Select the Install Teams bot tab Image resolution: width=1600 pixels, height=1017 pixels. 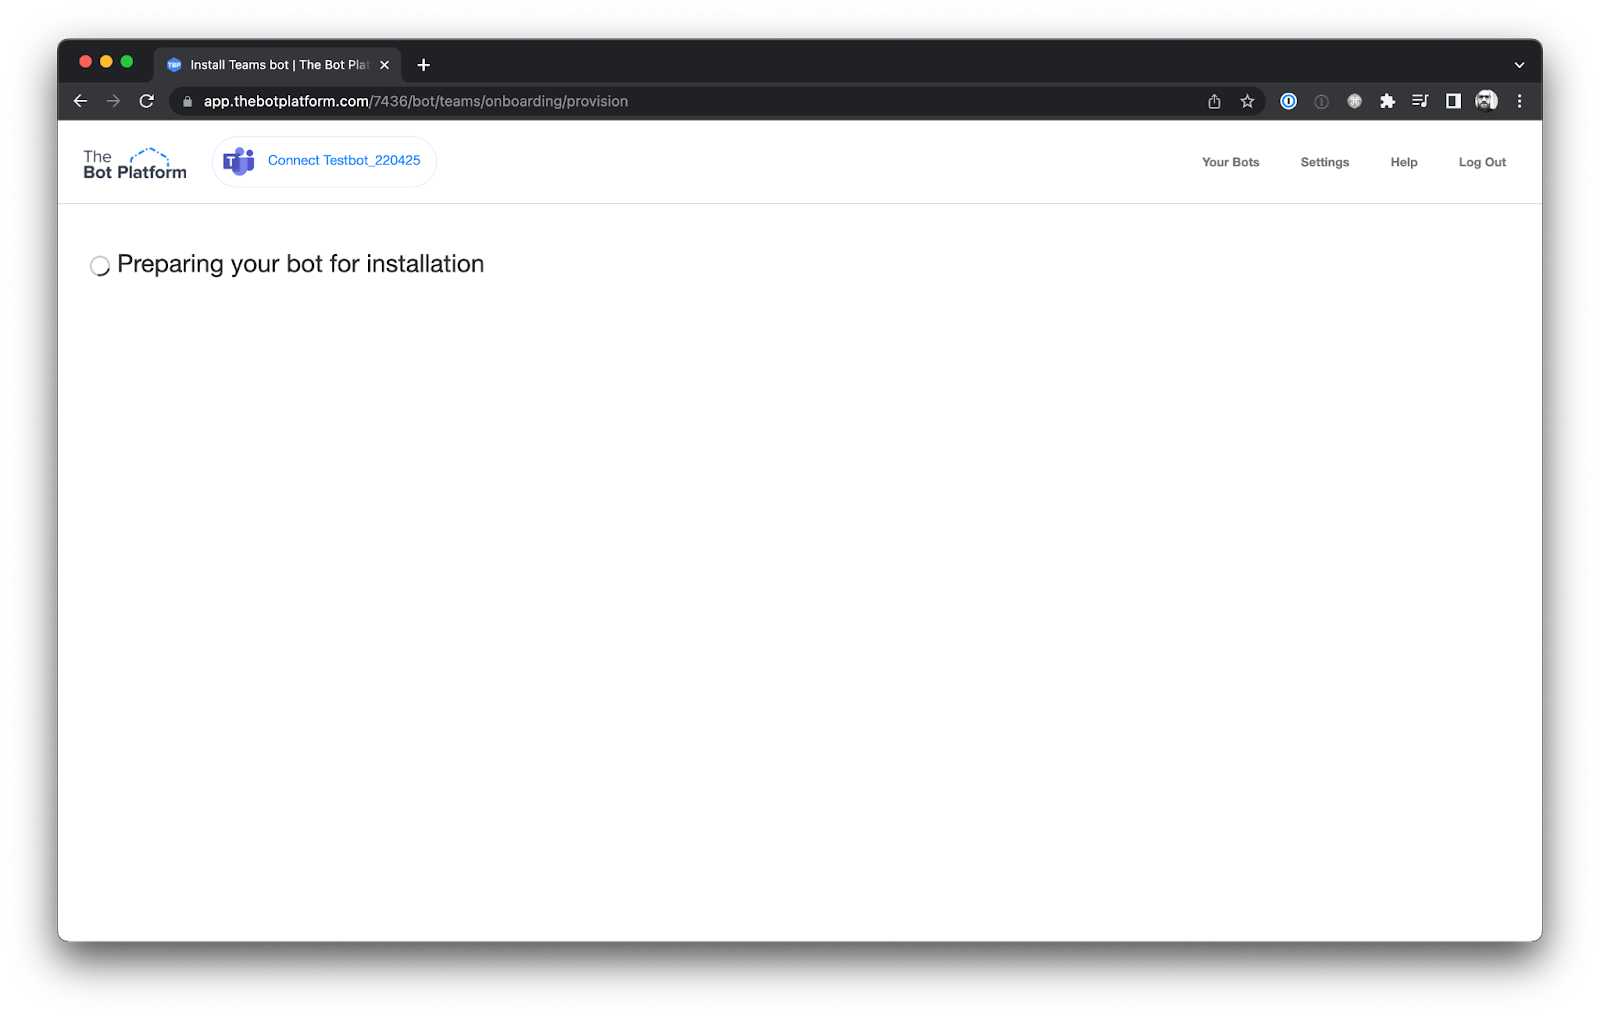coord(277,65)
